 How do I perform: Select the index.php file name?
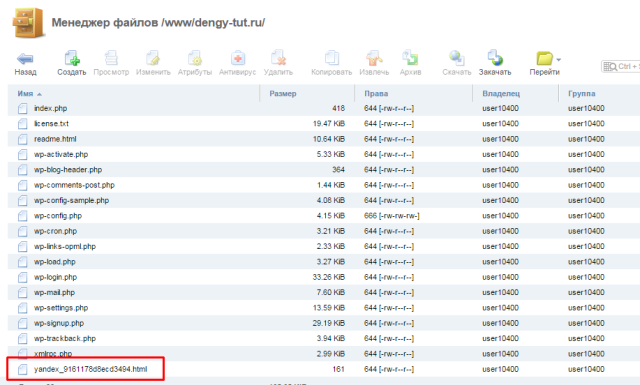pyautogui.click(x=50, y=108)
